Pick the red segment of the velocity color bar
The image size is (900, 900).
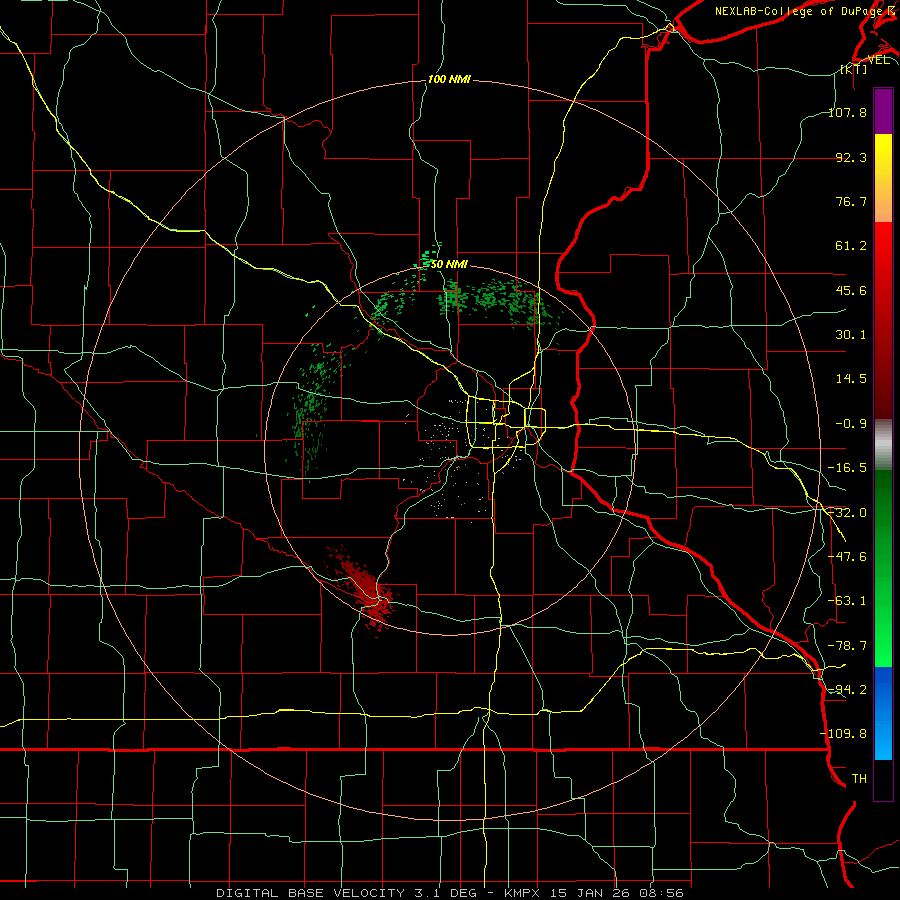883,320
